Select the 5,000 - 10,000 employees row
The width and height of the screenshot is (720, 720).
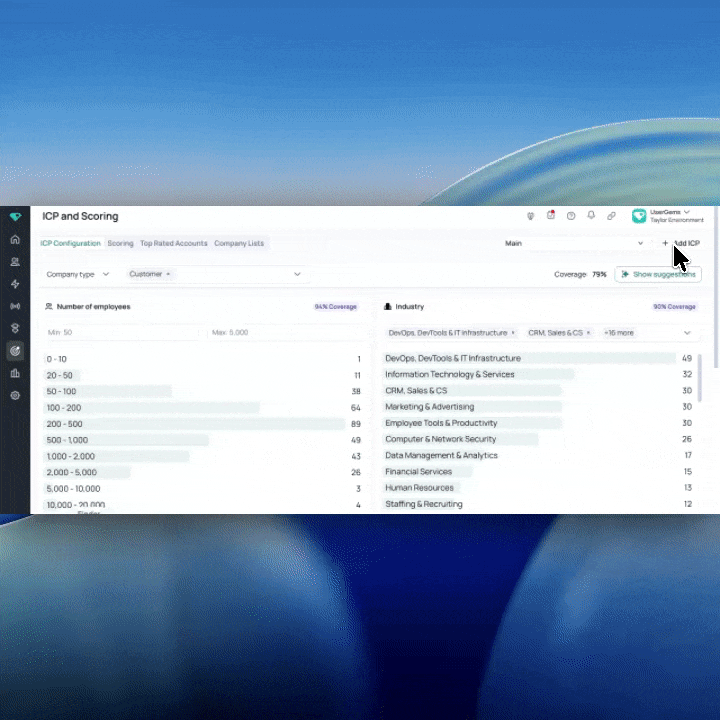tap(203, 489)
